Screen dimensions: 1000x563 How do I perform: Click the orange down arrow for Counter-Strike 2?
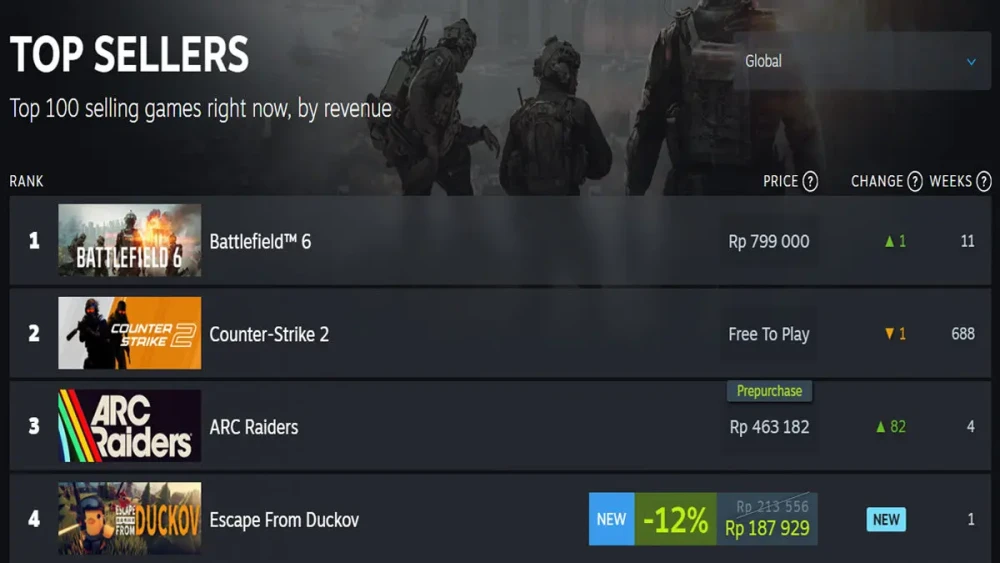[x=889, y=333]
